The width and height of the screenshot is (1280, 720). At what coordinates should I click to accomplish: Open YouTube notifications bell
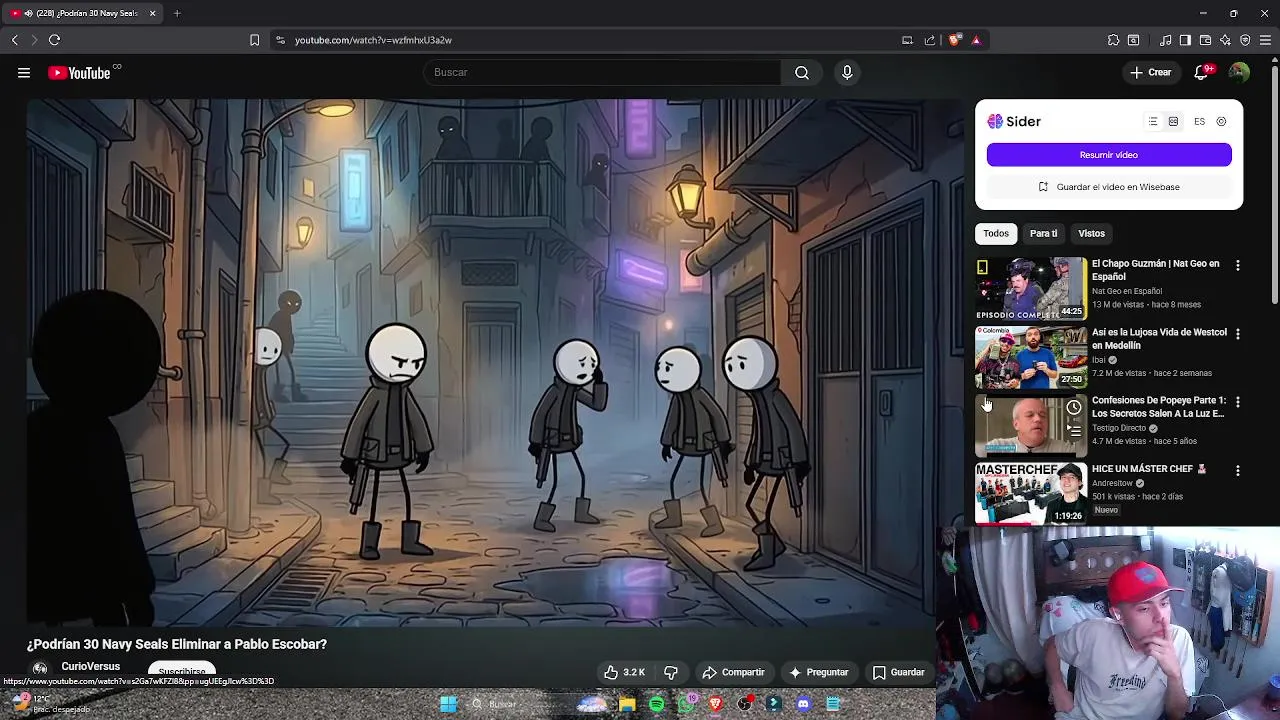point(1202,72)
